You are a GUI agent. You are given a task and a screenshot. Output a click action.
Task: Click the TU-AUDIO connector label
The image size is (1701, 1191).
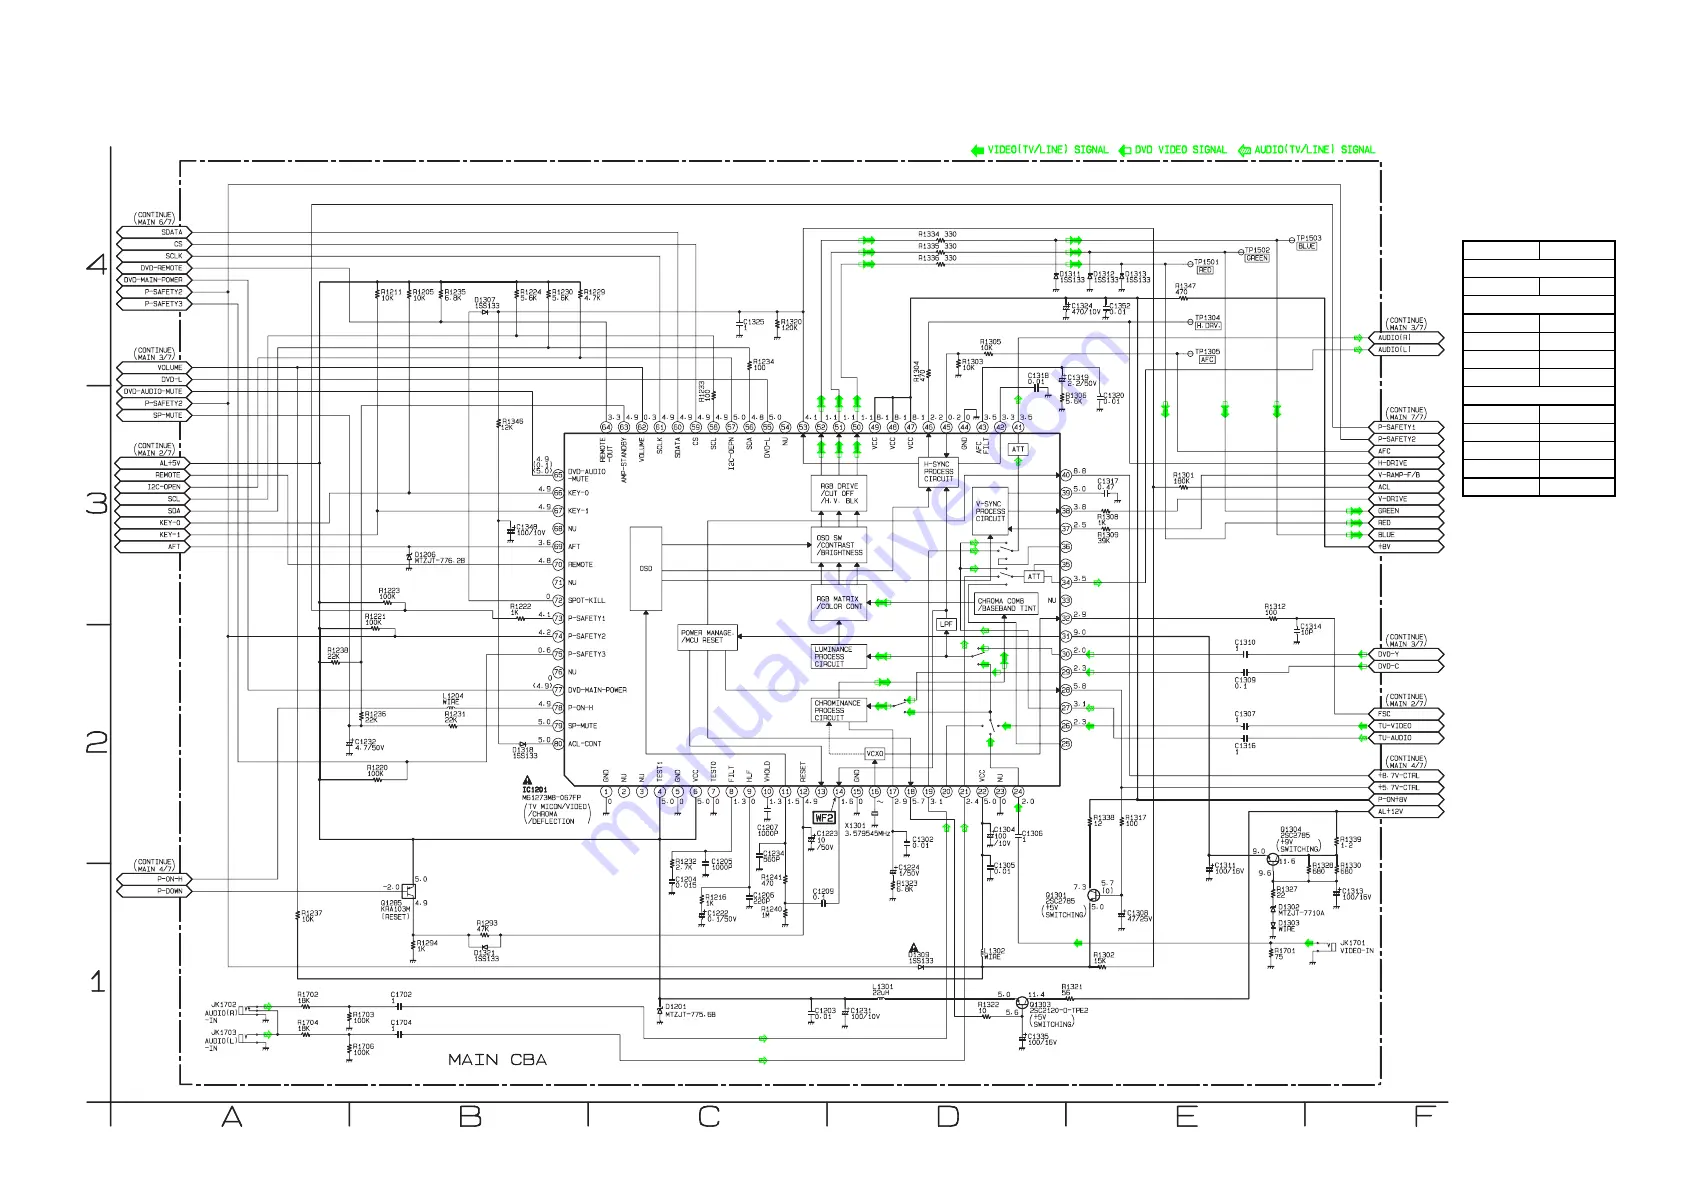click(1394, 738)
